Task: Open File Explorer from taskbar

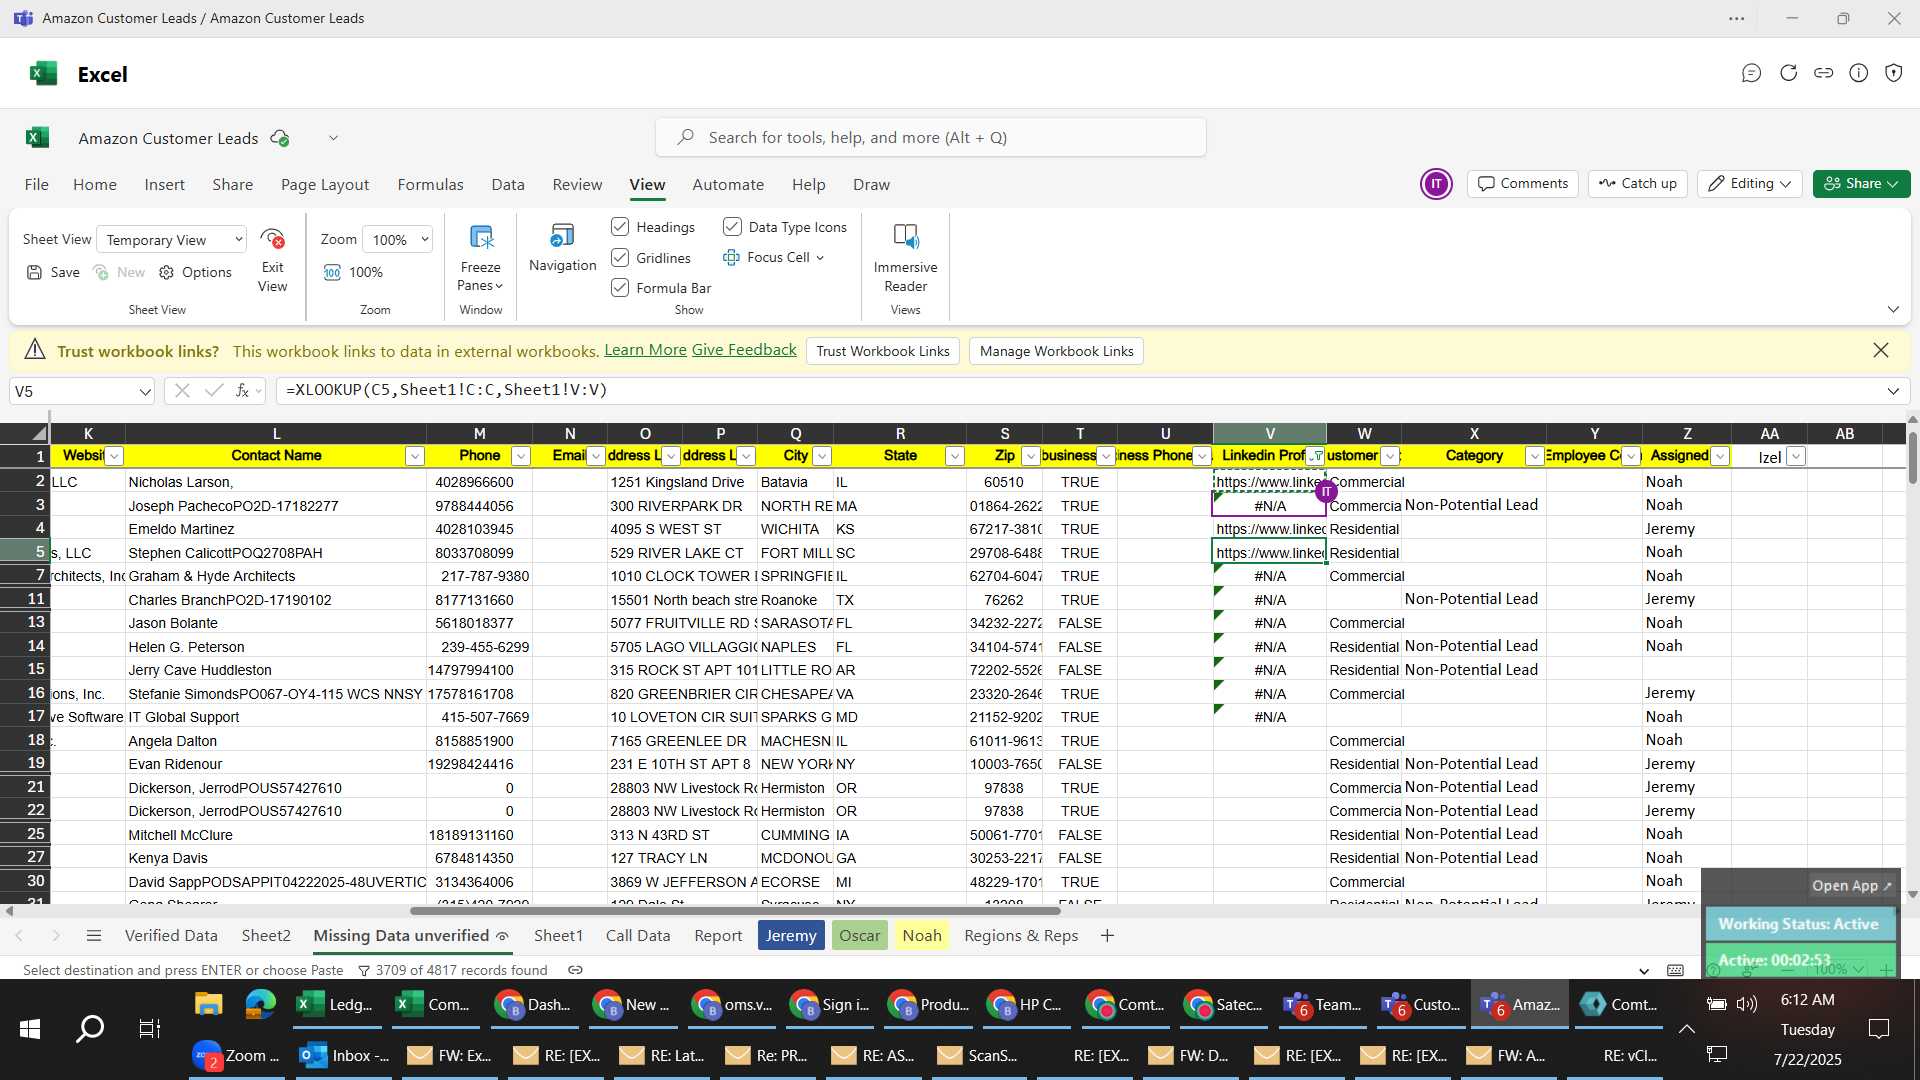Action: (208, 1004)
